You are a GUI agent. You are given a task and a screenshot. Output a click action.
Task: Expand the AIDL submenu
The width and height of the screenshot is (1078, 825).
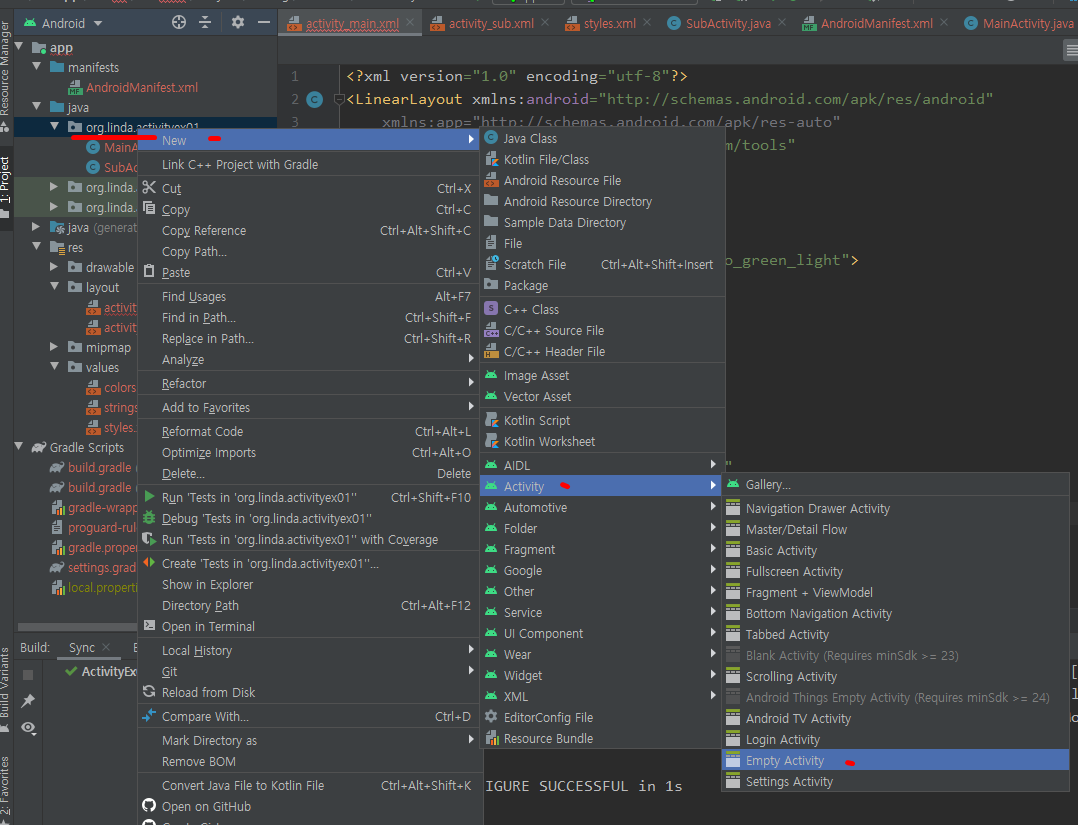(x=602, y=465)
